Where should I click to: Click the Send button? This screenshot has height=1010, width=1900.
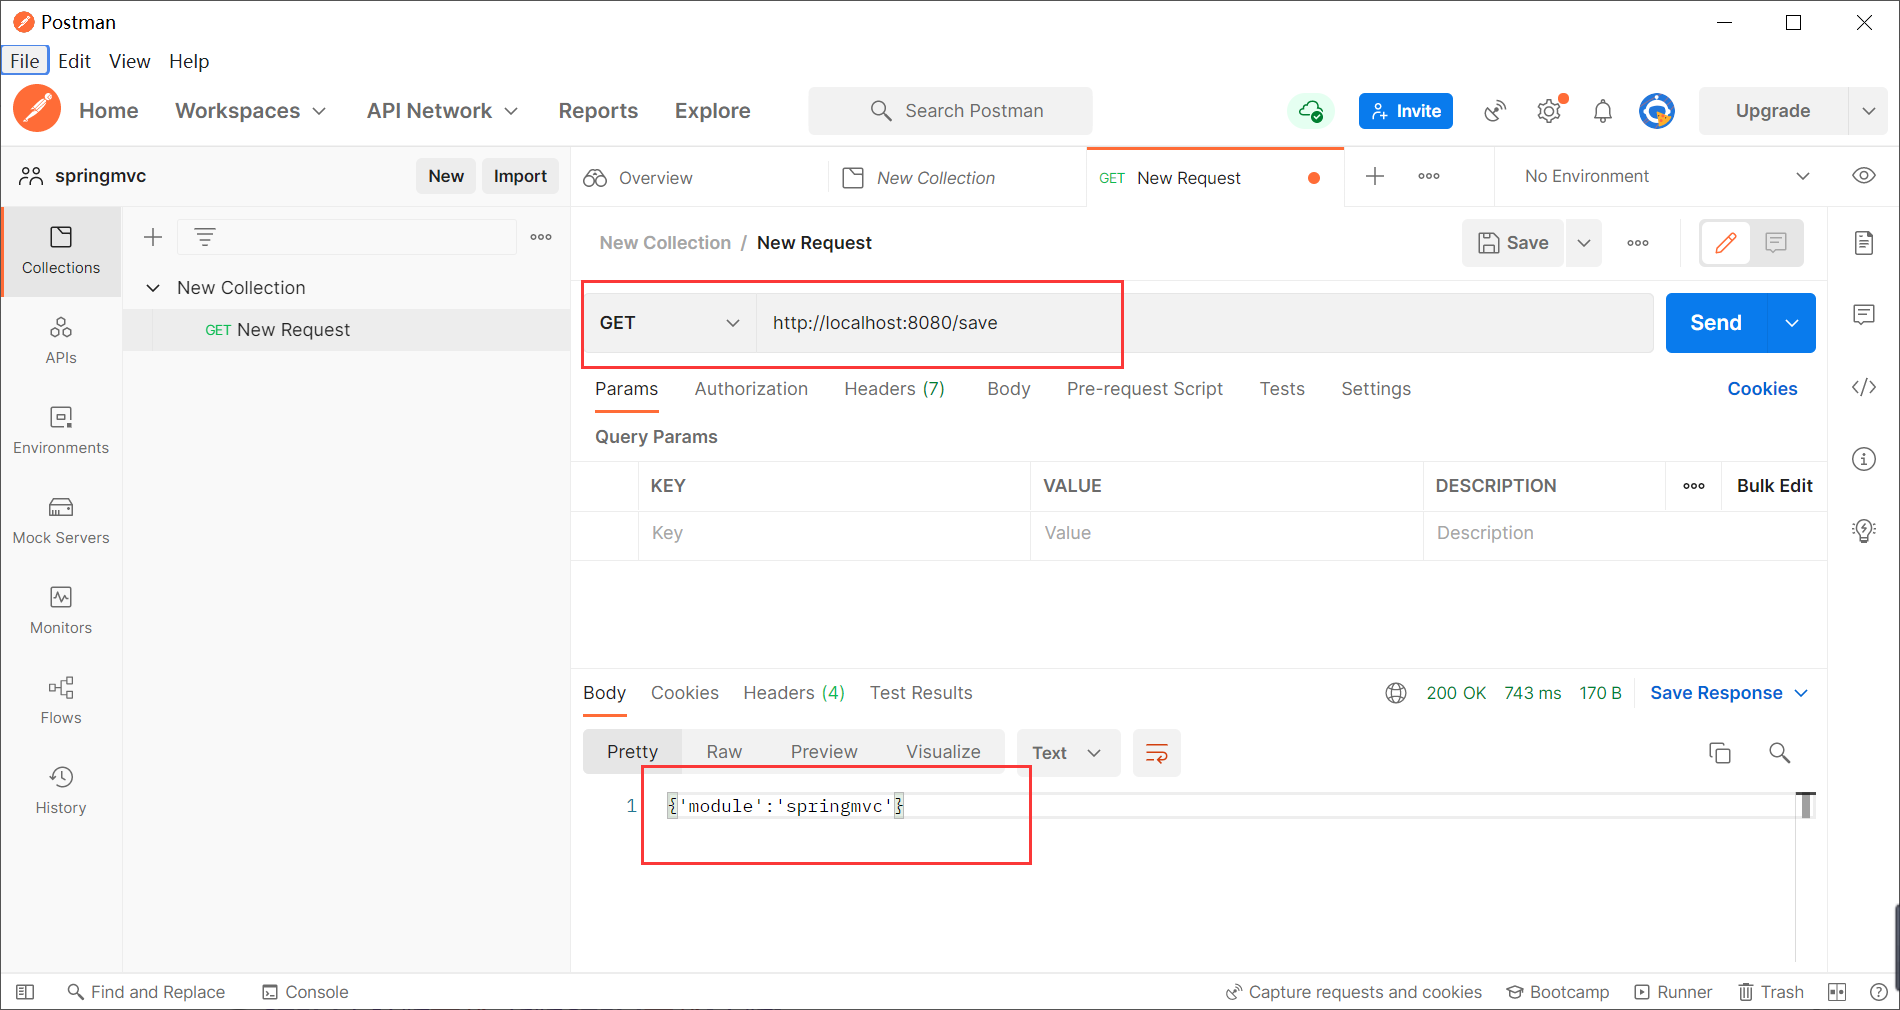pos(1717,323)
